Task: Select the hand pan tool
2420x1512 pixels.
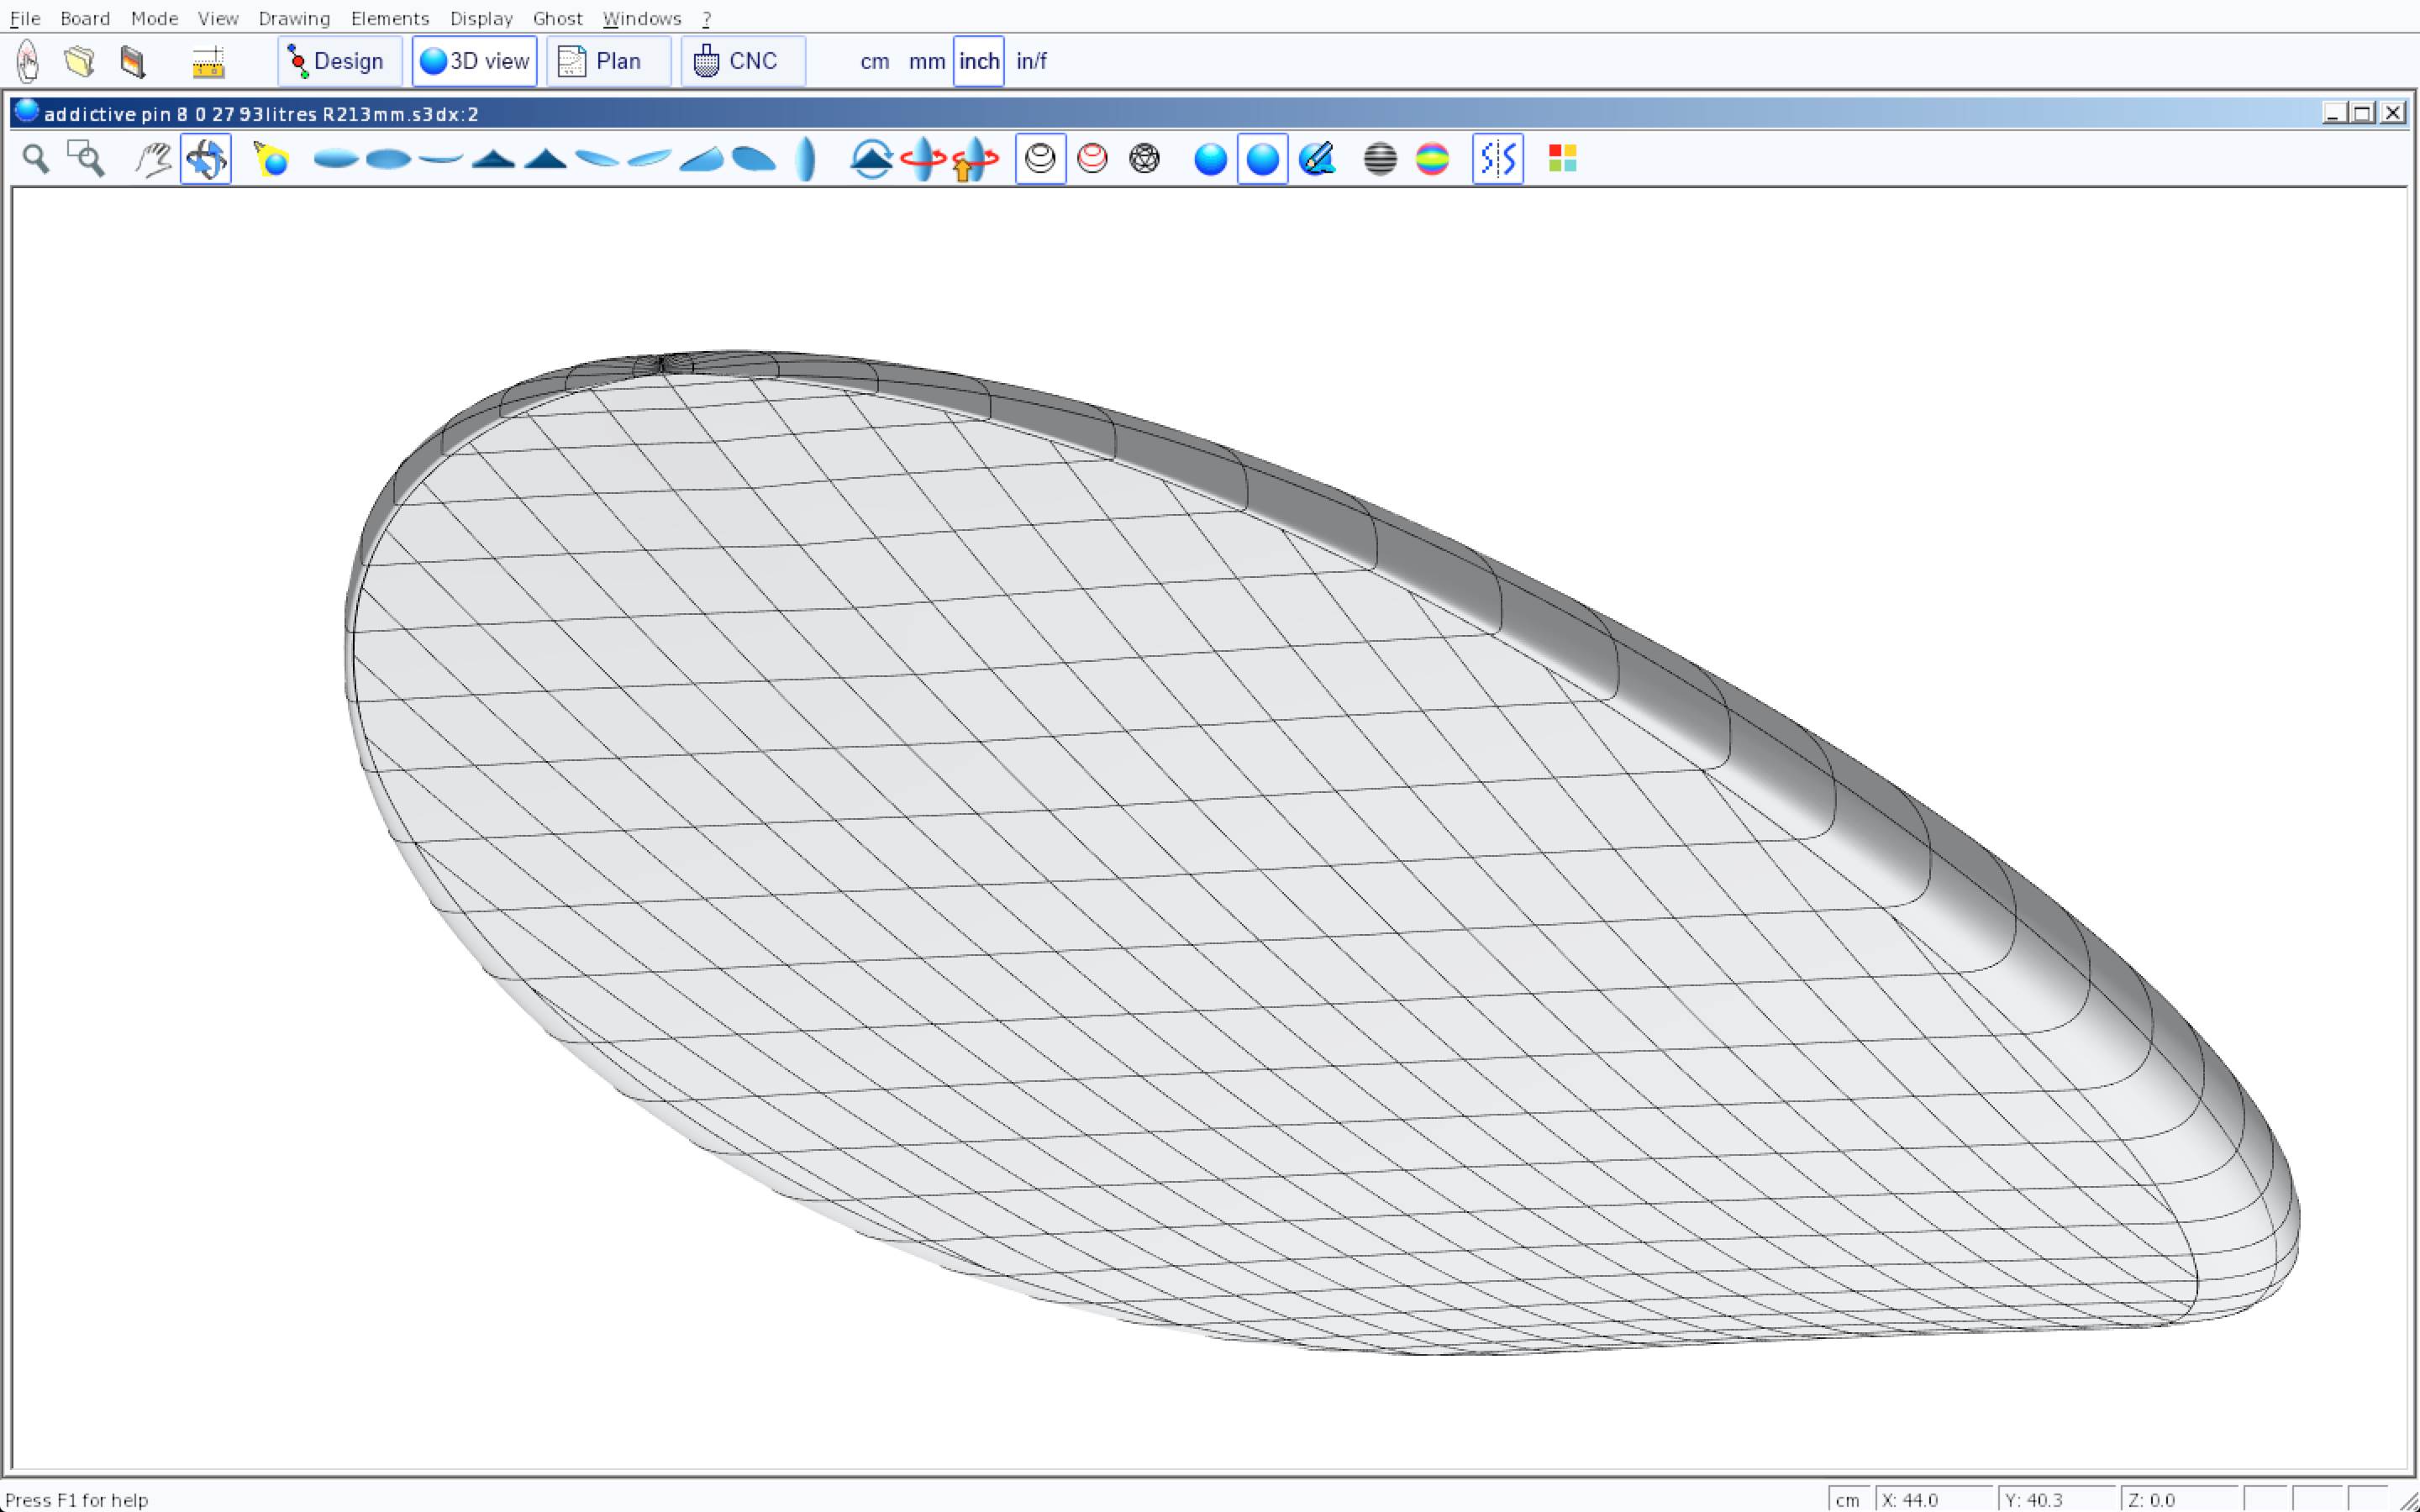Action: pyautogui.click(x=153, y=159)
